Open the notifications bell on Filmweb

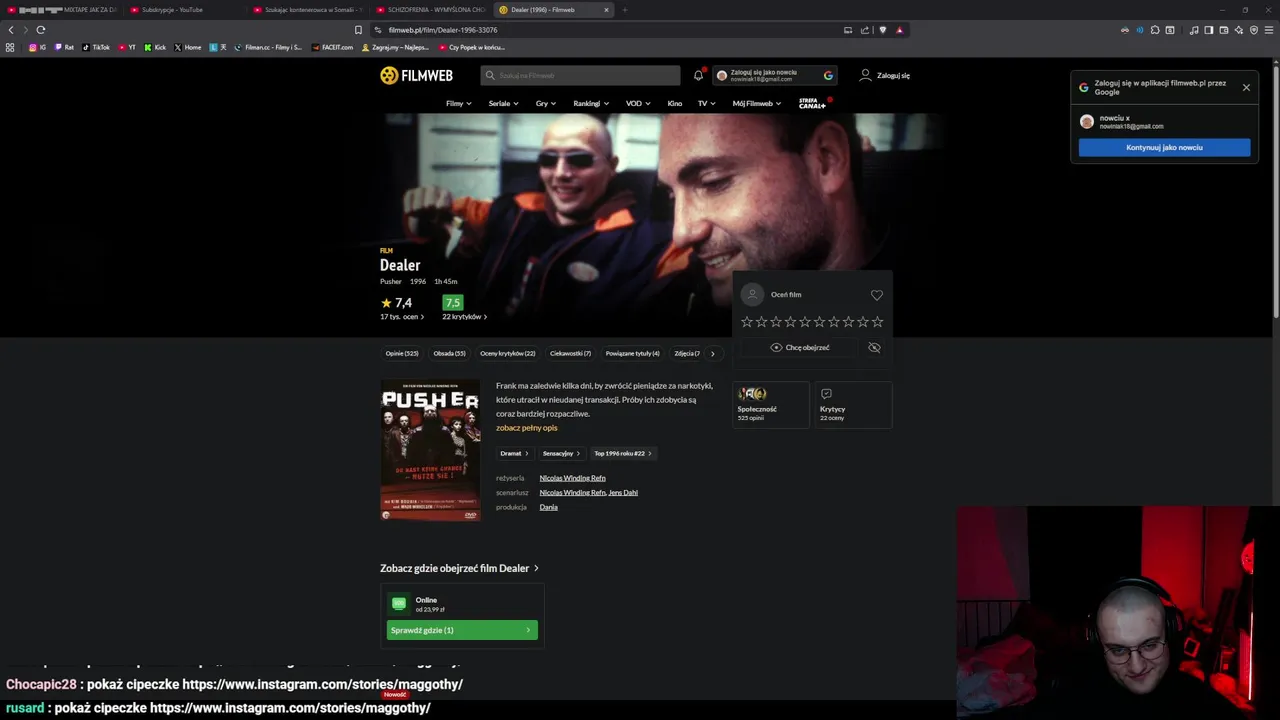[x=698, y=75]
